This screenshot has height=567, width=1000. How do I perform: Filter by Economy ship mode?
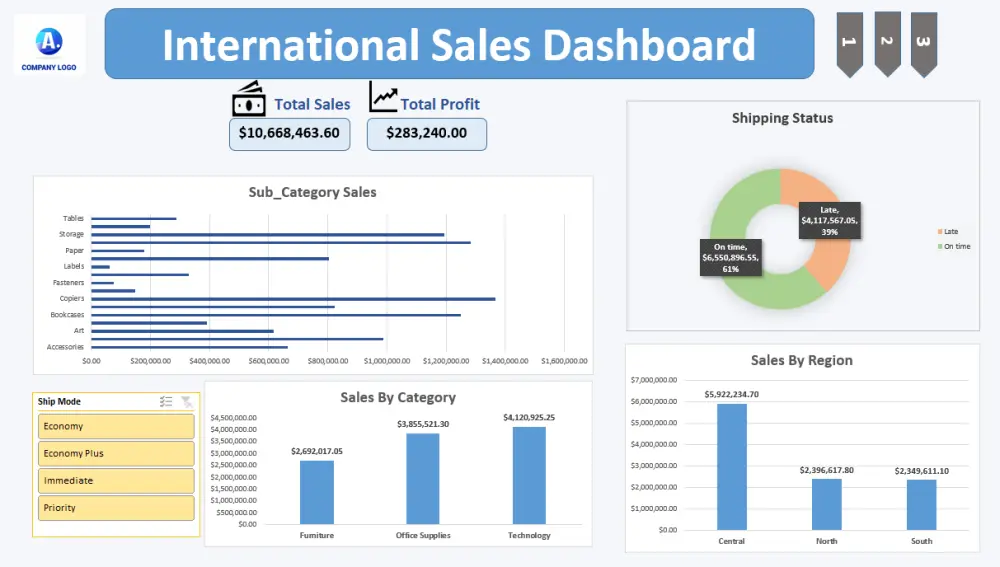point(116,427)
